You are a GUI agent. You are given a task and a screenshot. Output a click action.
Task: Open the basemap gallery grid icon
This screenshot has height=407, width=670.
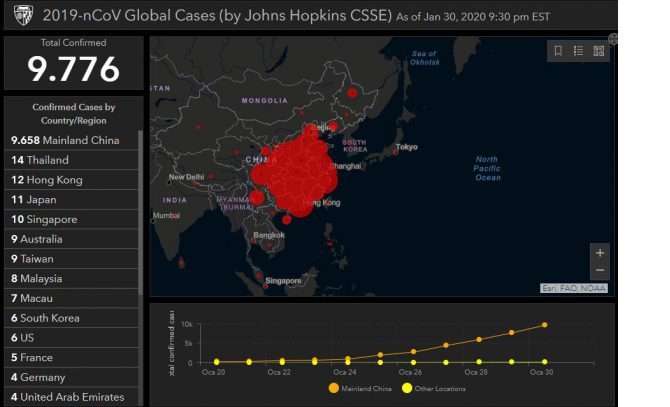pyautogui.click(x=599, y=51)
